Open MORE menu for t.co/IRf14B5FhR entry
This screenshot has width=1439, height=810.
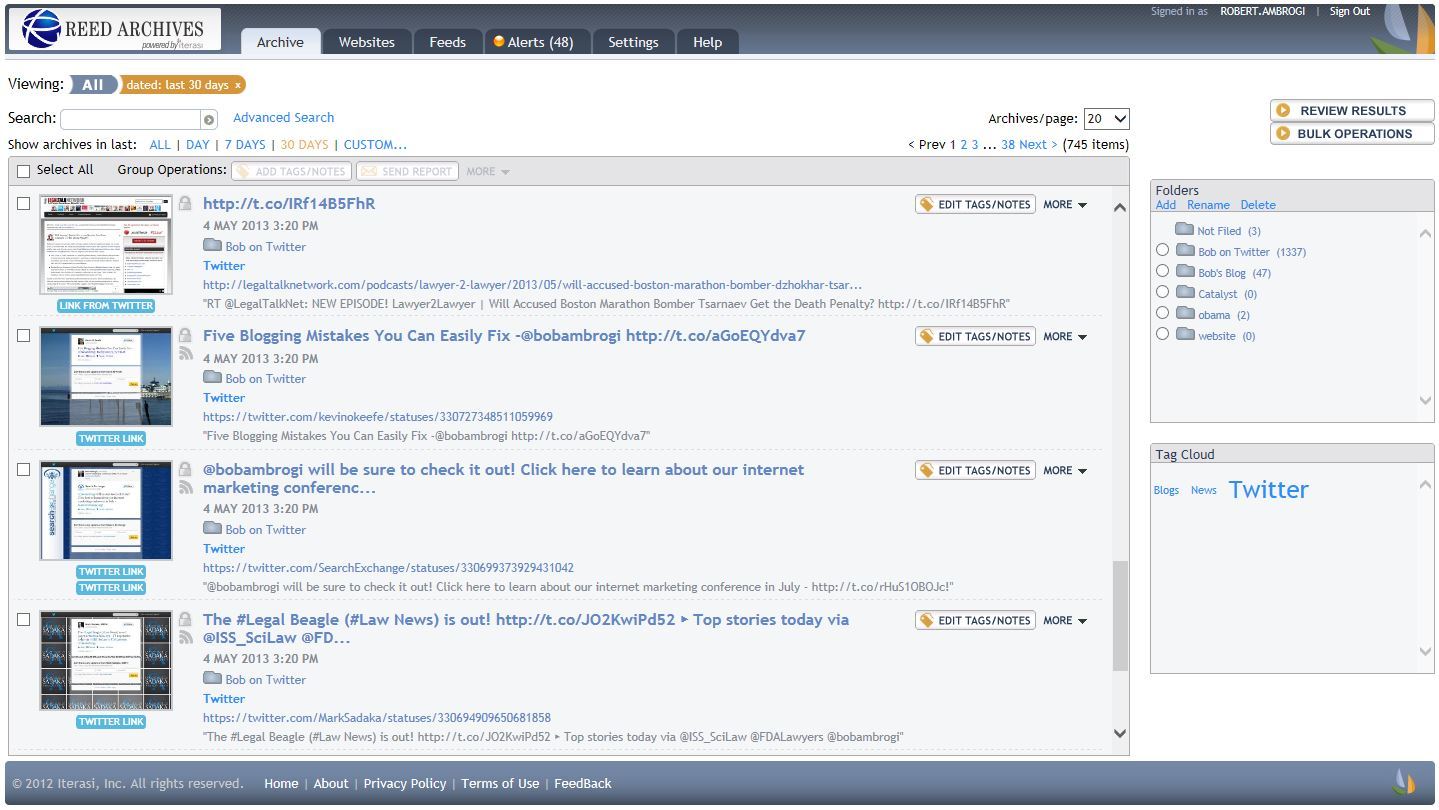click(x=1065, y=204)
